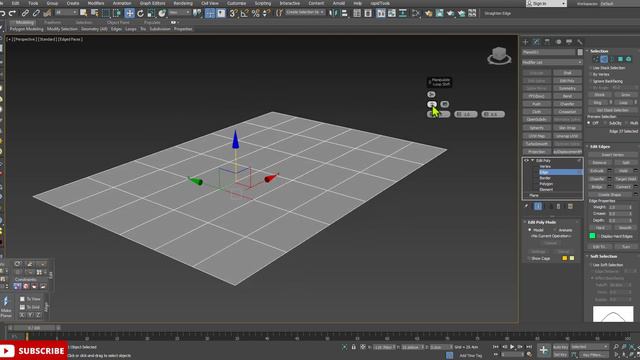This screenshot has width=640, height=360.
Task: Open the Create Selection Set dropdown
Action: [x=305, y=13]
